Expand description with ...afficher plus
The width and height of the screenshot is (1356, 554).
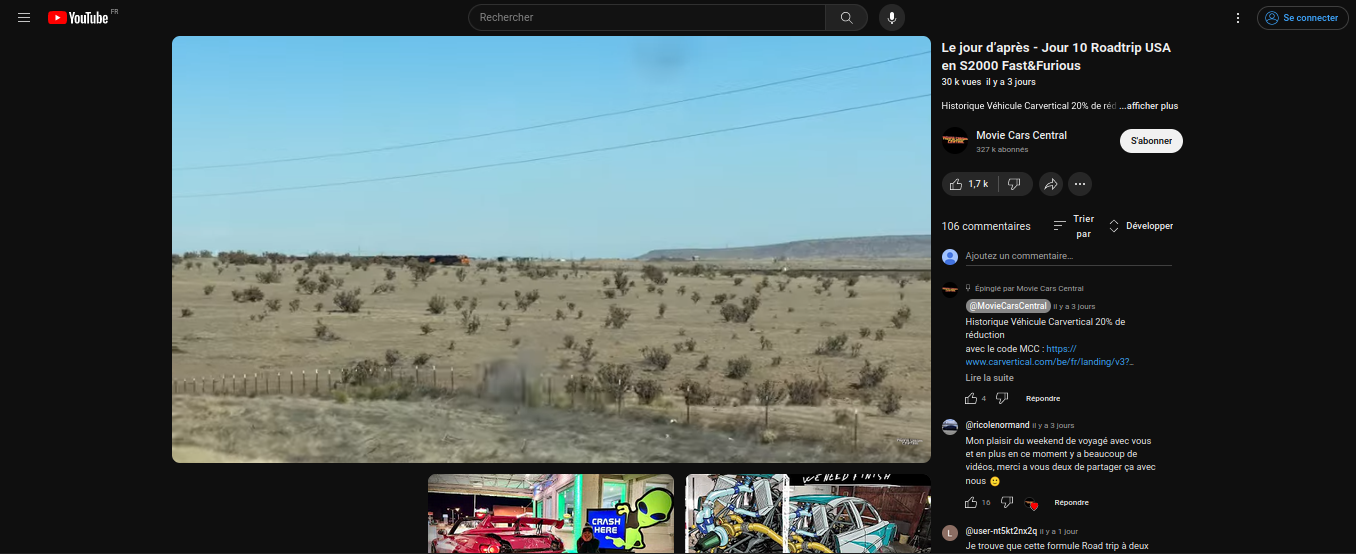[x=1149, y=106]
